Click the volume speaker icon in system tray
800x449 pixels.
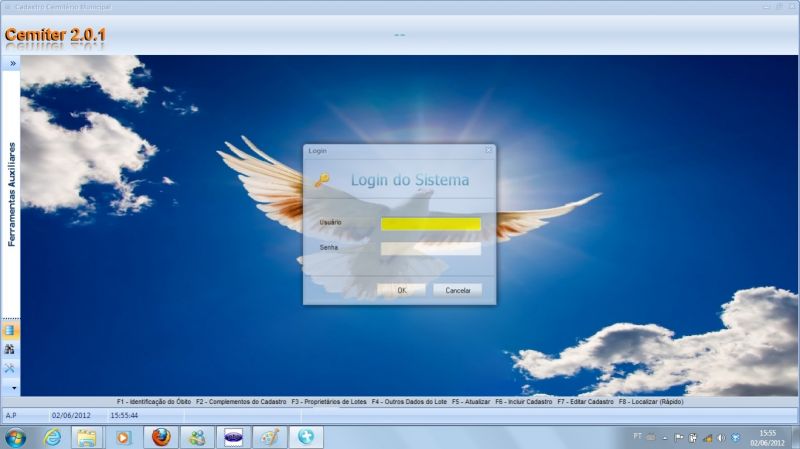pyautogui.click(x=720, y=438)
